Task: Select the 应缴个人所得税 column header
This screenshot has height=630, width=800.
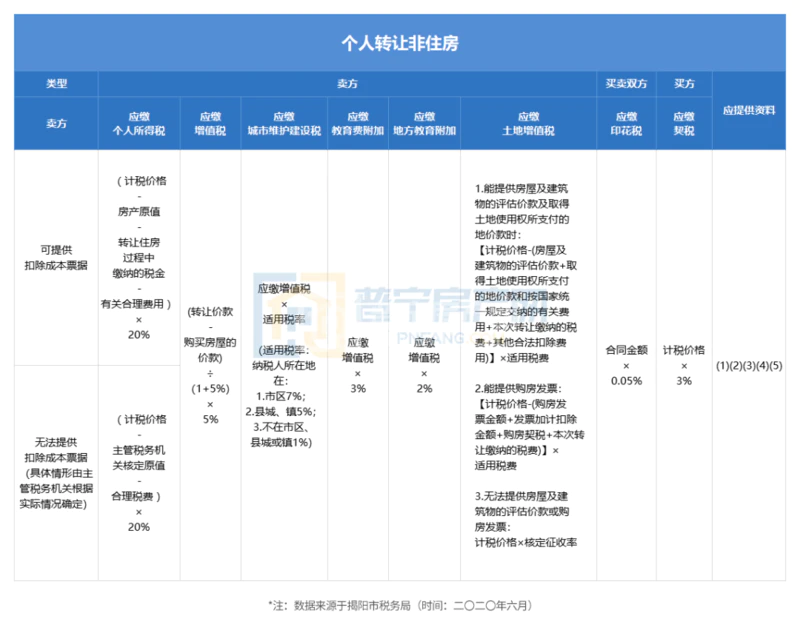Action: [x=139, y=123]
